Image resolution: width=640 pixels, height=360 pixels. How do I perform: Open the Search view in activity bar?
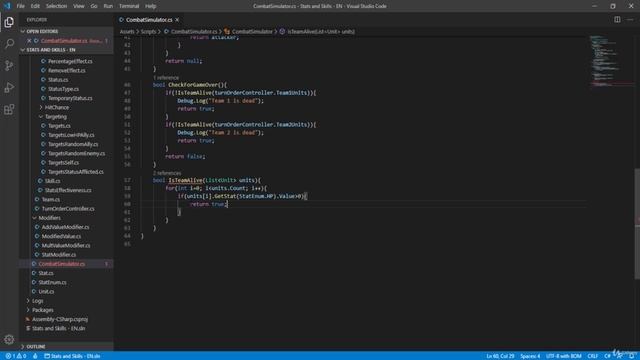point(9,44)
